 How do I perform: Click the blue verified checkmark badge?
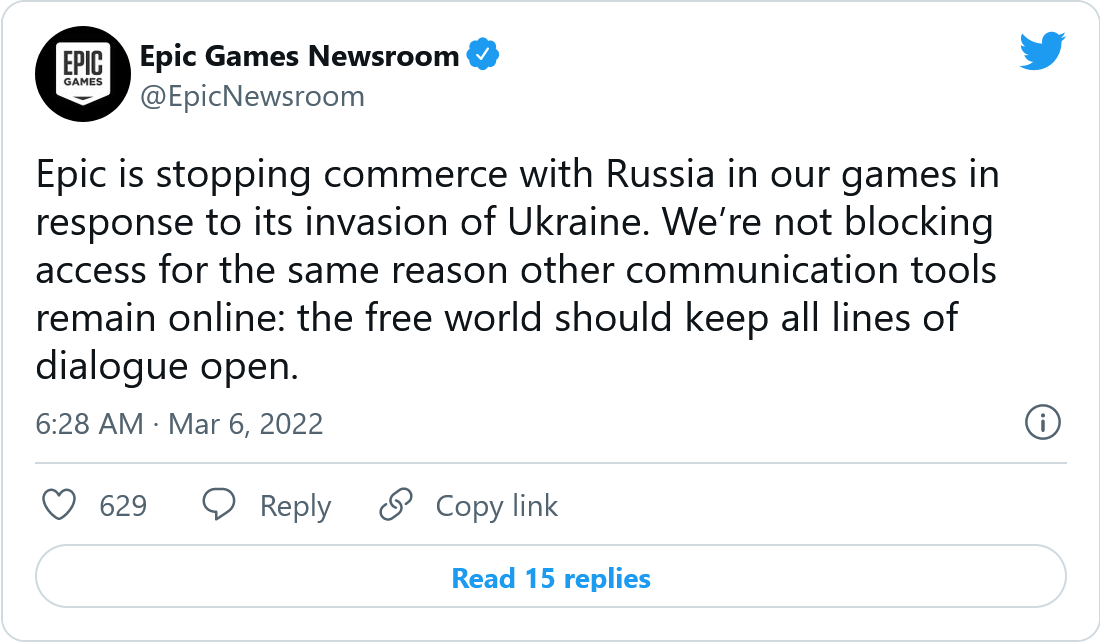coord(483,56)
